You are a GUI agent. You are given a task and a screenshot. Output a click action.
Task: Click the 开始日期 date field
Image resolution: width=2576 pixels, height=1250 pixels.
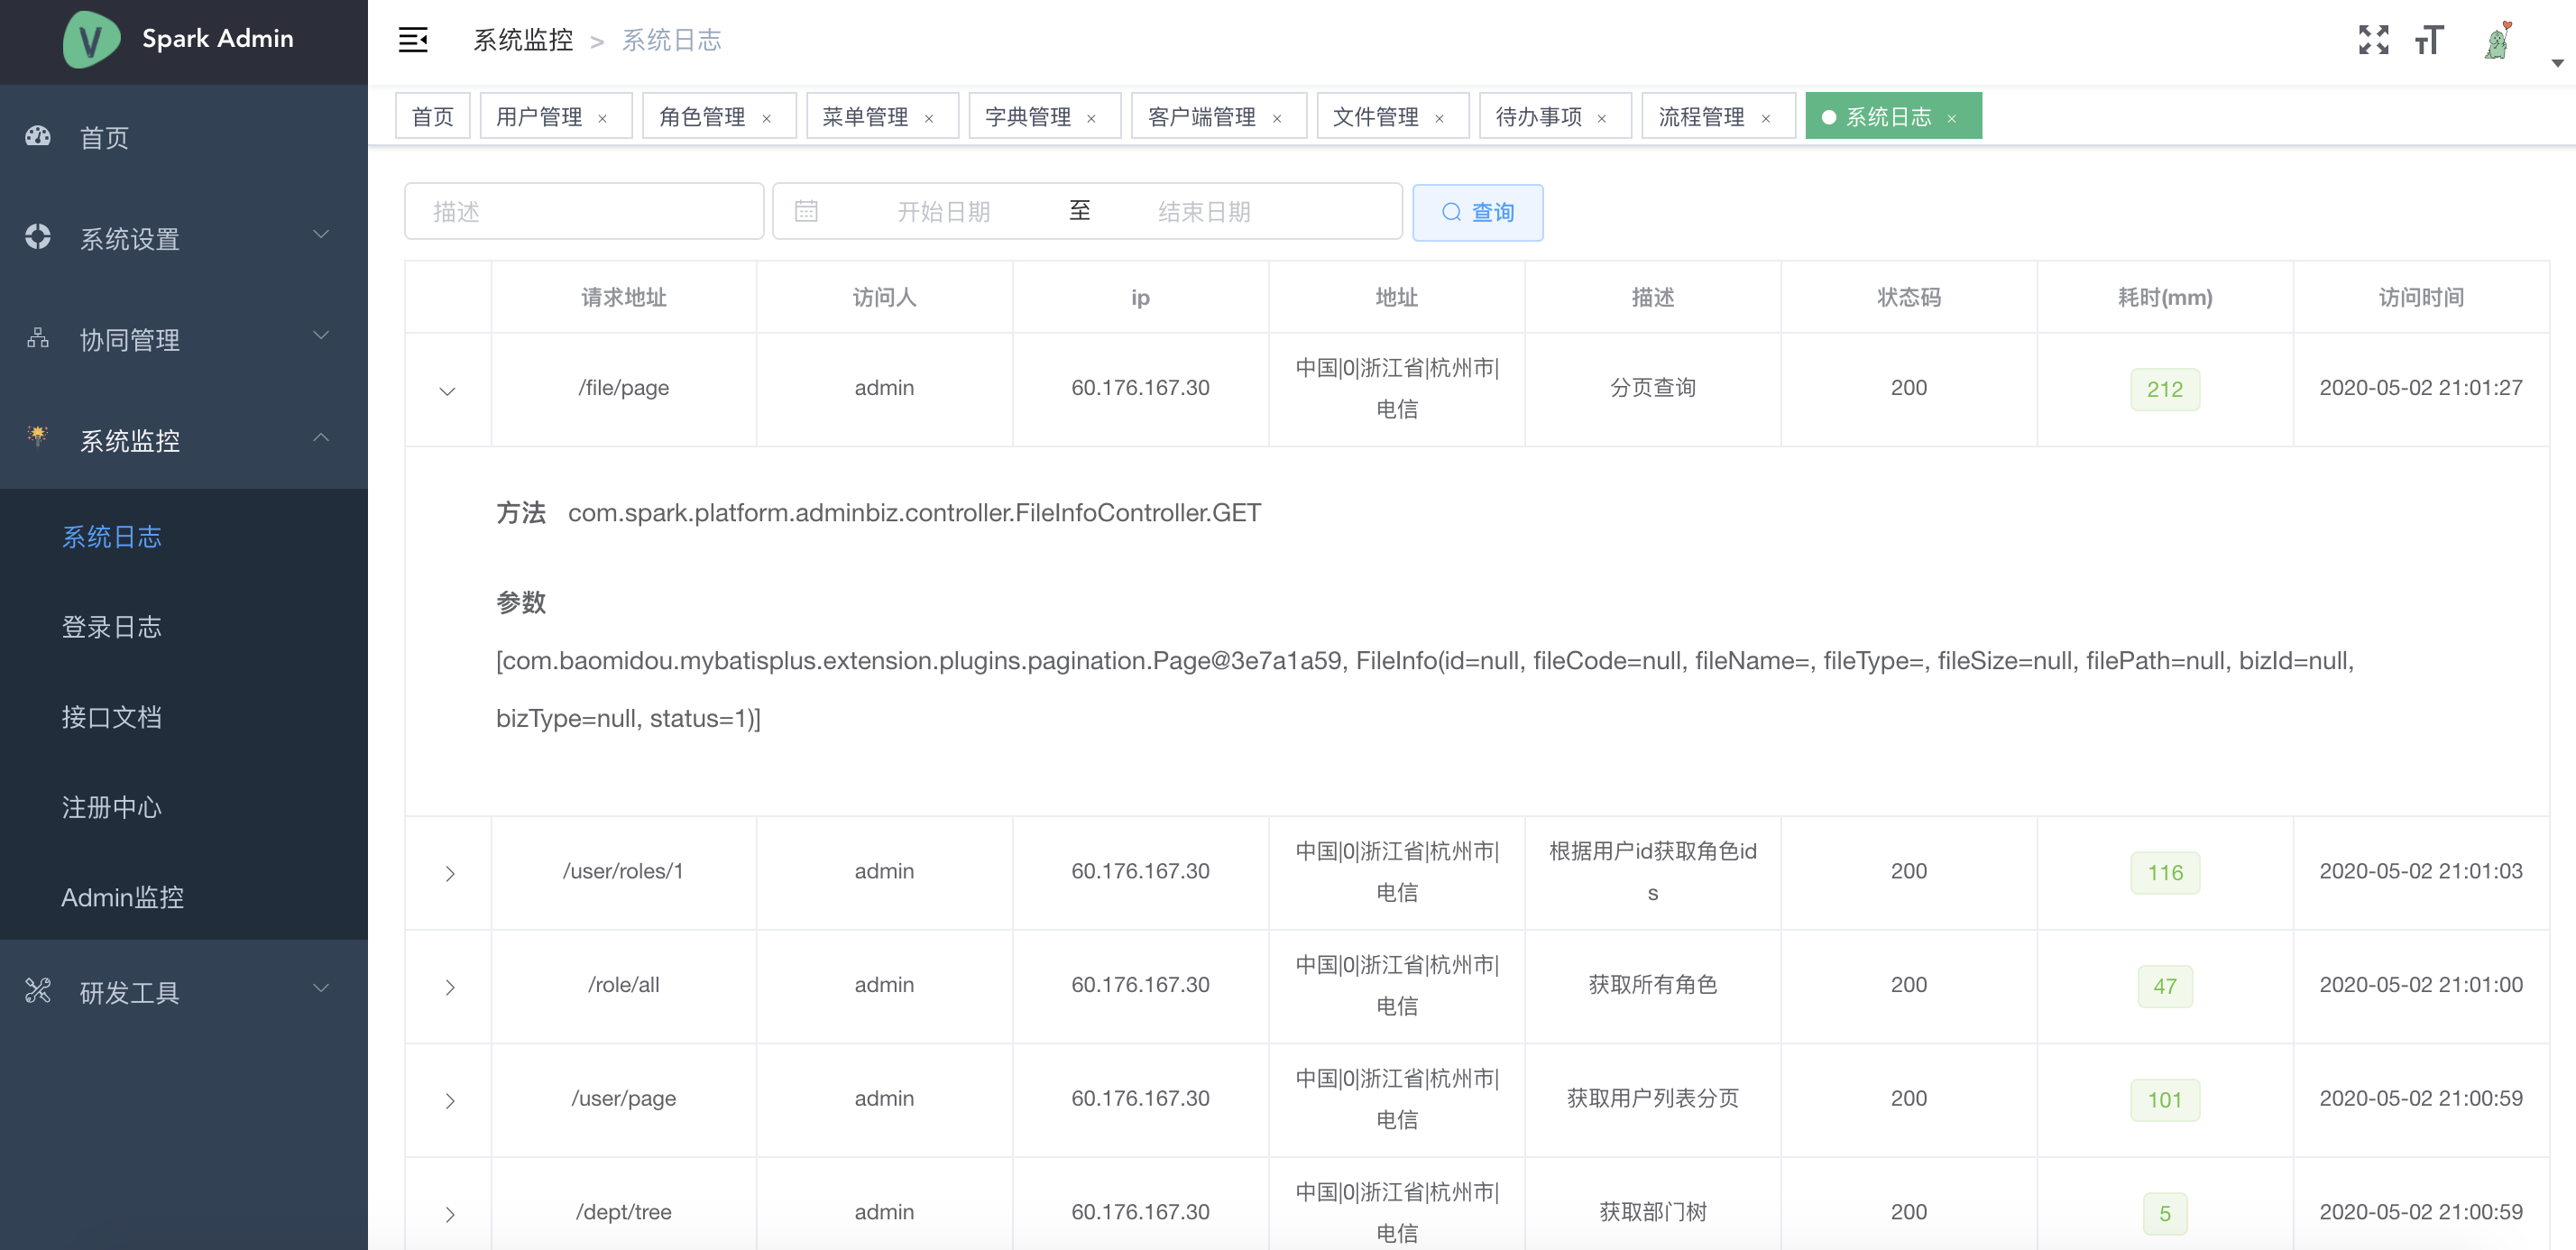coord(943,211)
